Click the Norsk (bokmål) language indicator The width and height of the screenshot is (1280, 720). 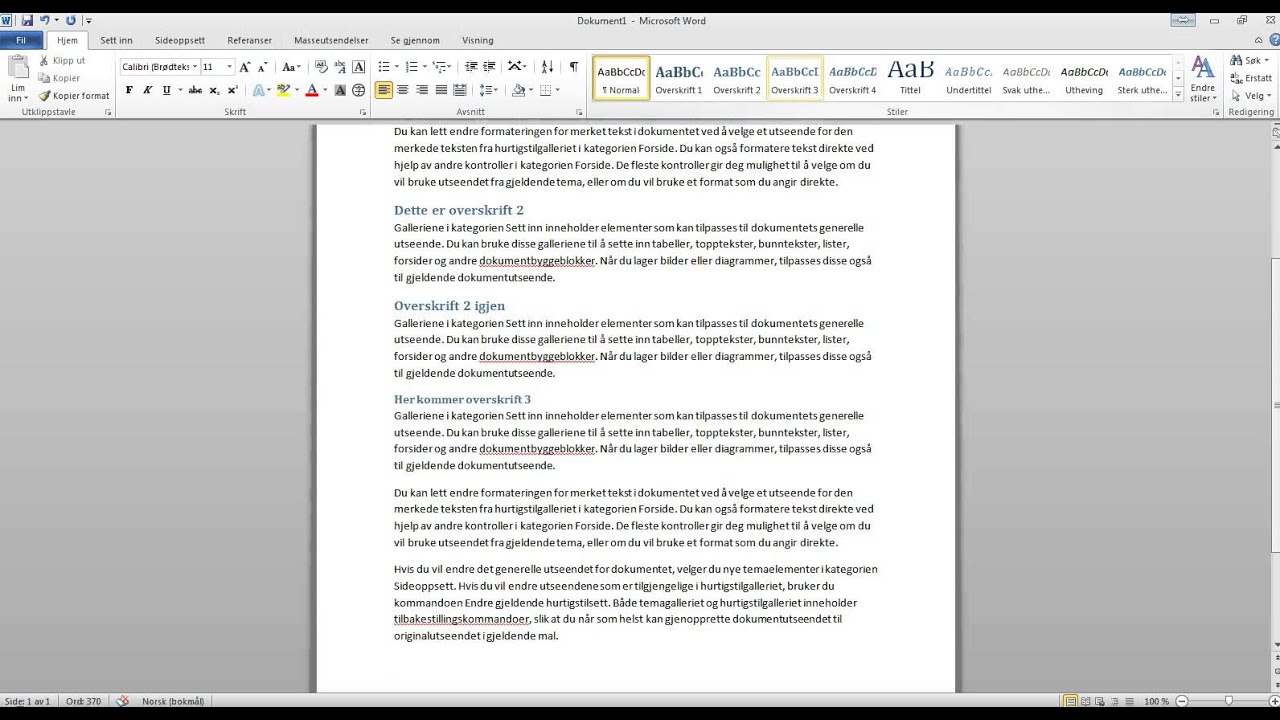pyautogui.click(x=173, y=701)
